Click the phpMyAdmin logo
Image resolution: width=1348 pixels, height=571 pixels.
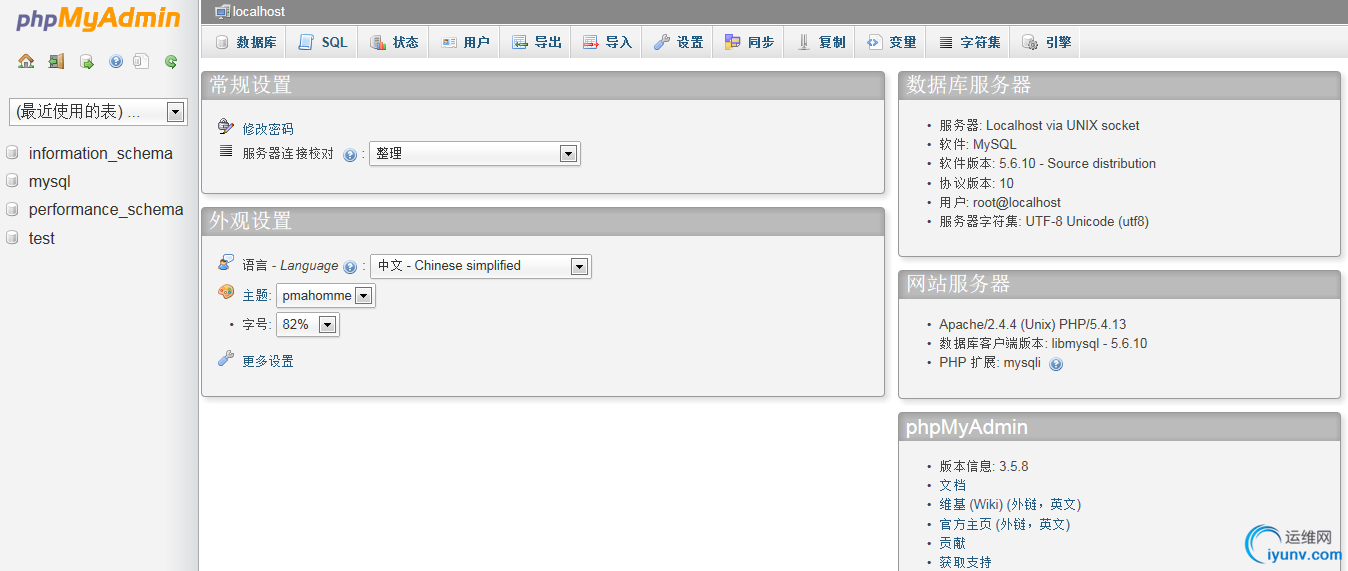[98, 19]
